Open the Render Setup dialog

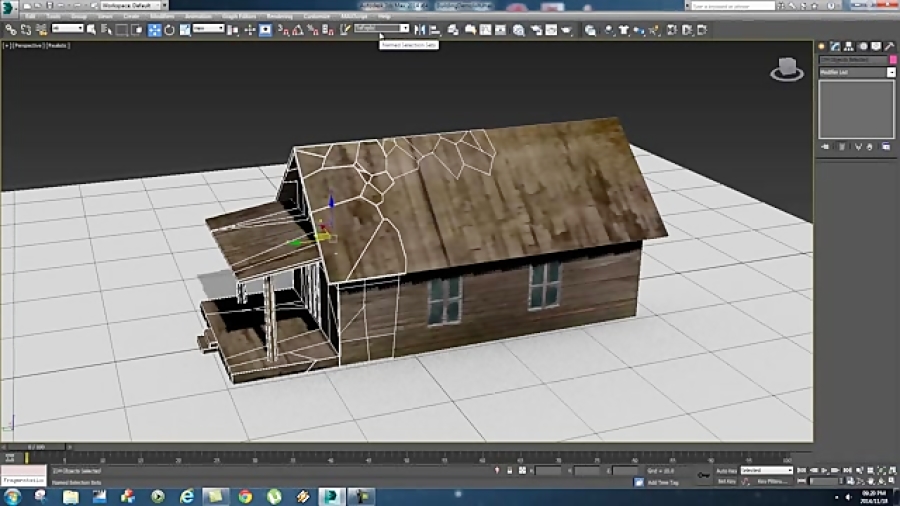(x=537, y=30)
